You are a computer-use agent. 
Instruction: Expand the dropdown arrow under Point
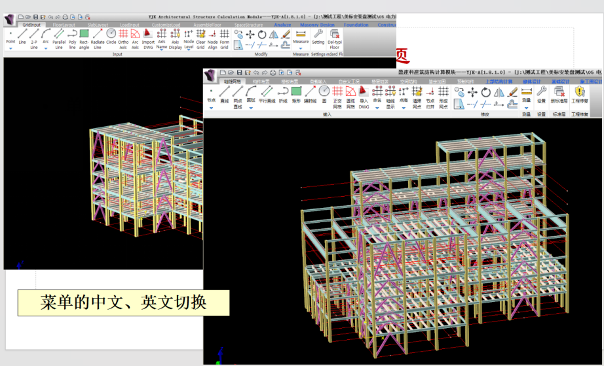pos(10,49)
